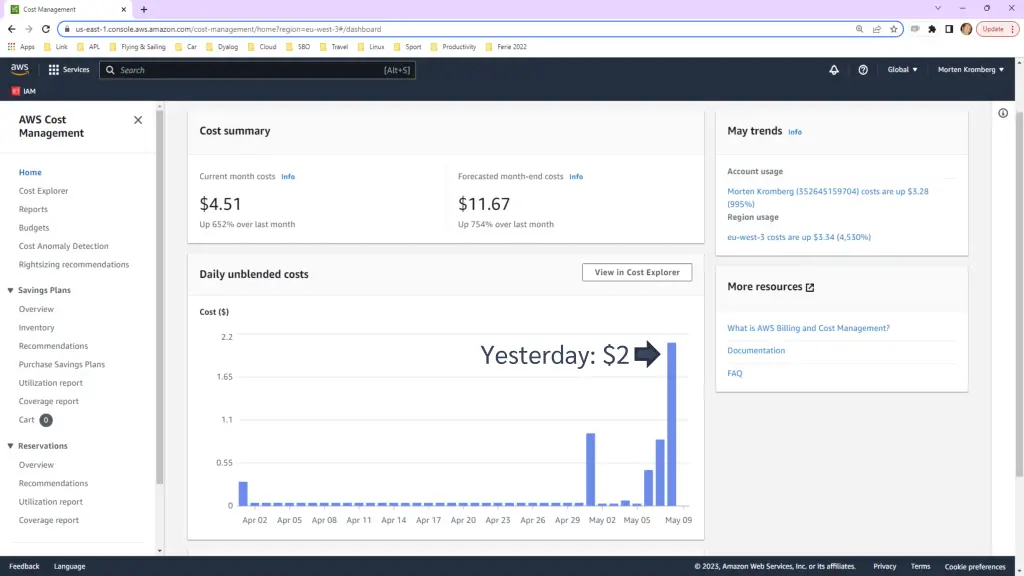Image resolution: width=1024 pixels, height=576 pixels.
Task: Open Purchase Savings Plans
Action: click(x=61, y=364)
